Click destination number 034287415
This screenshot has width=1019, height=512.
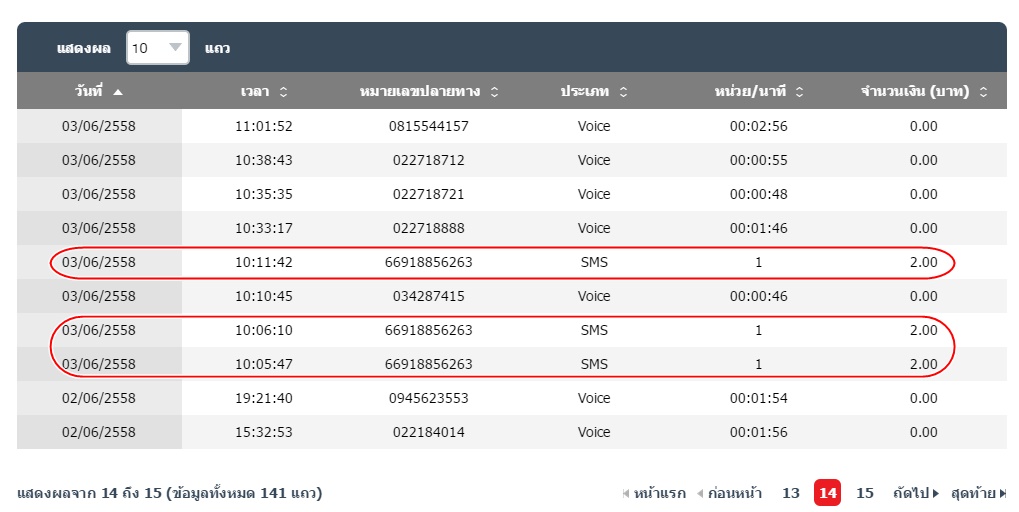pos(428,296)
